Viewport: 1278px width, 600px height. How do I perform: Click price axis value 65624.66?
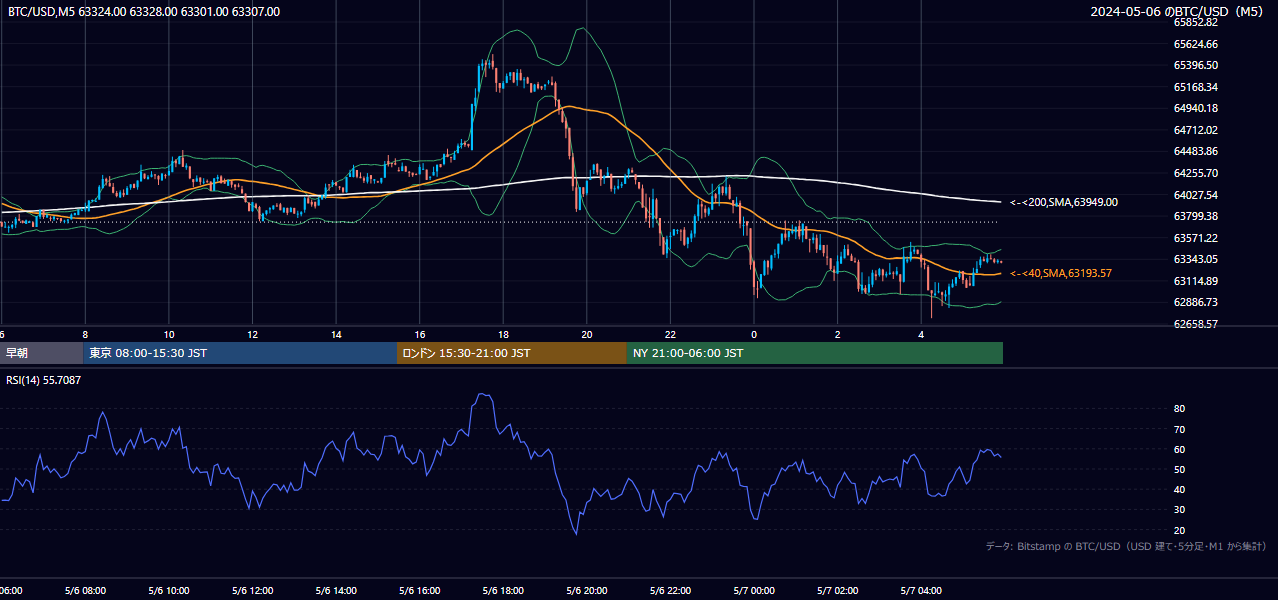click(1195, 44)
